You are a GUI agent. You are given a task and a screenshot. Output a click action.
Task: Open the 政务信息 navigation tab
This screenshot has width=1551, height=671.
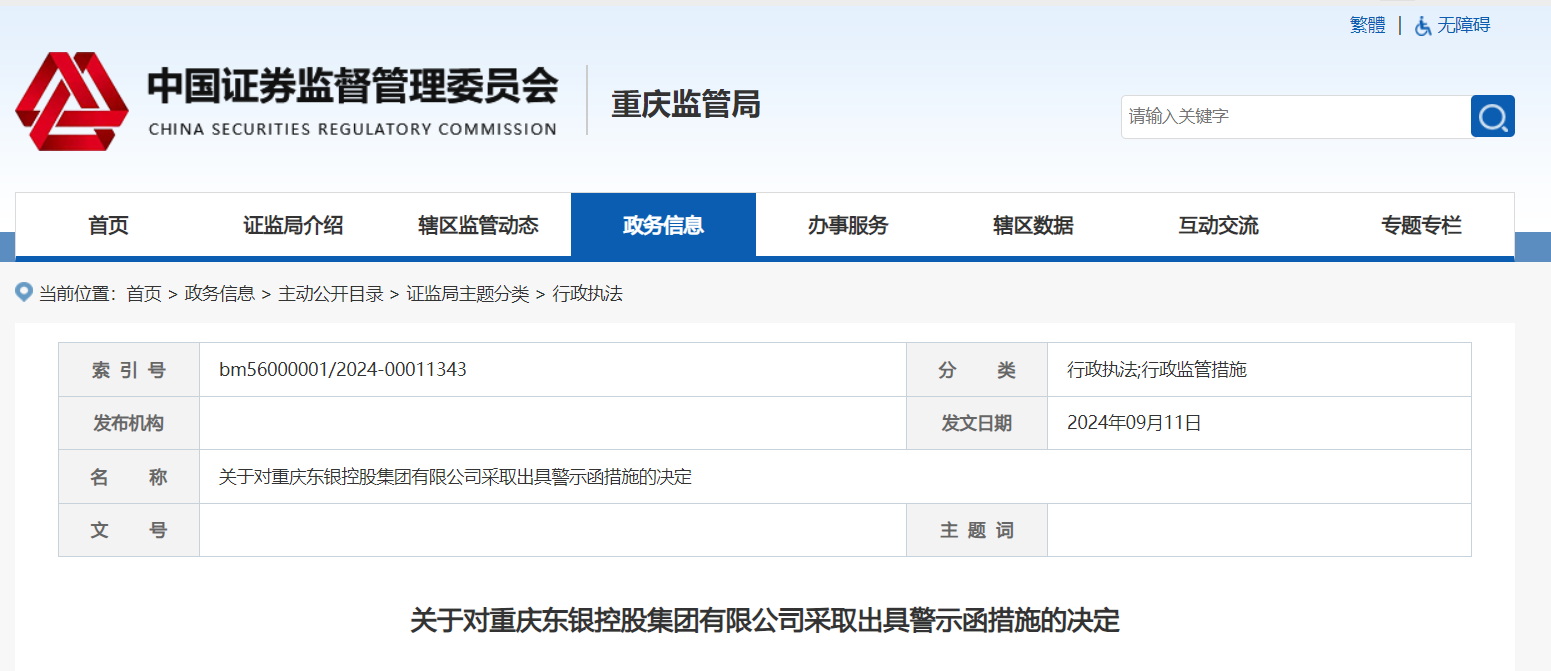coord(663,225)
